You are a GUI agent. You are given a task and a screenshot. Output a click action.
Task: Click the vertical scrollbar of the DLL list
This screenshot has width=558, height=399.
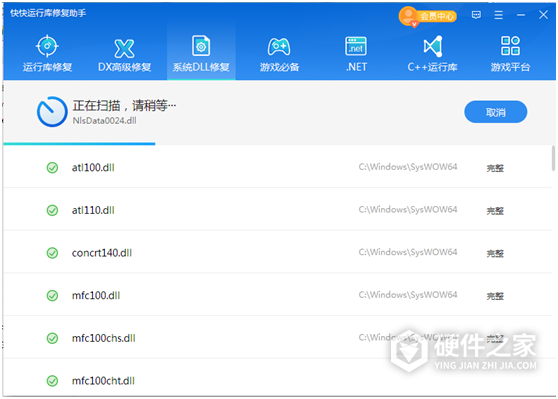553,158
